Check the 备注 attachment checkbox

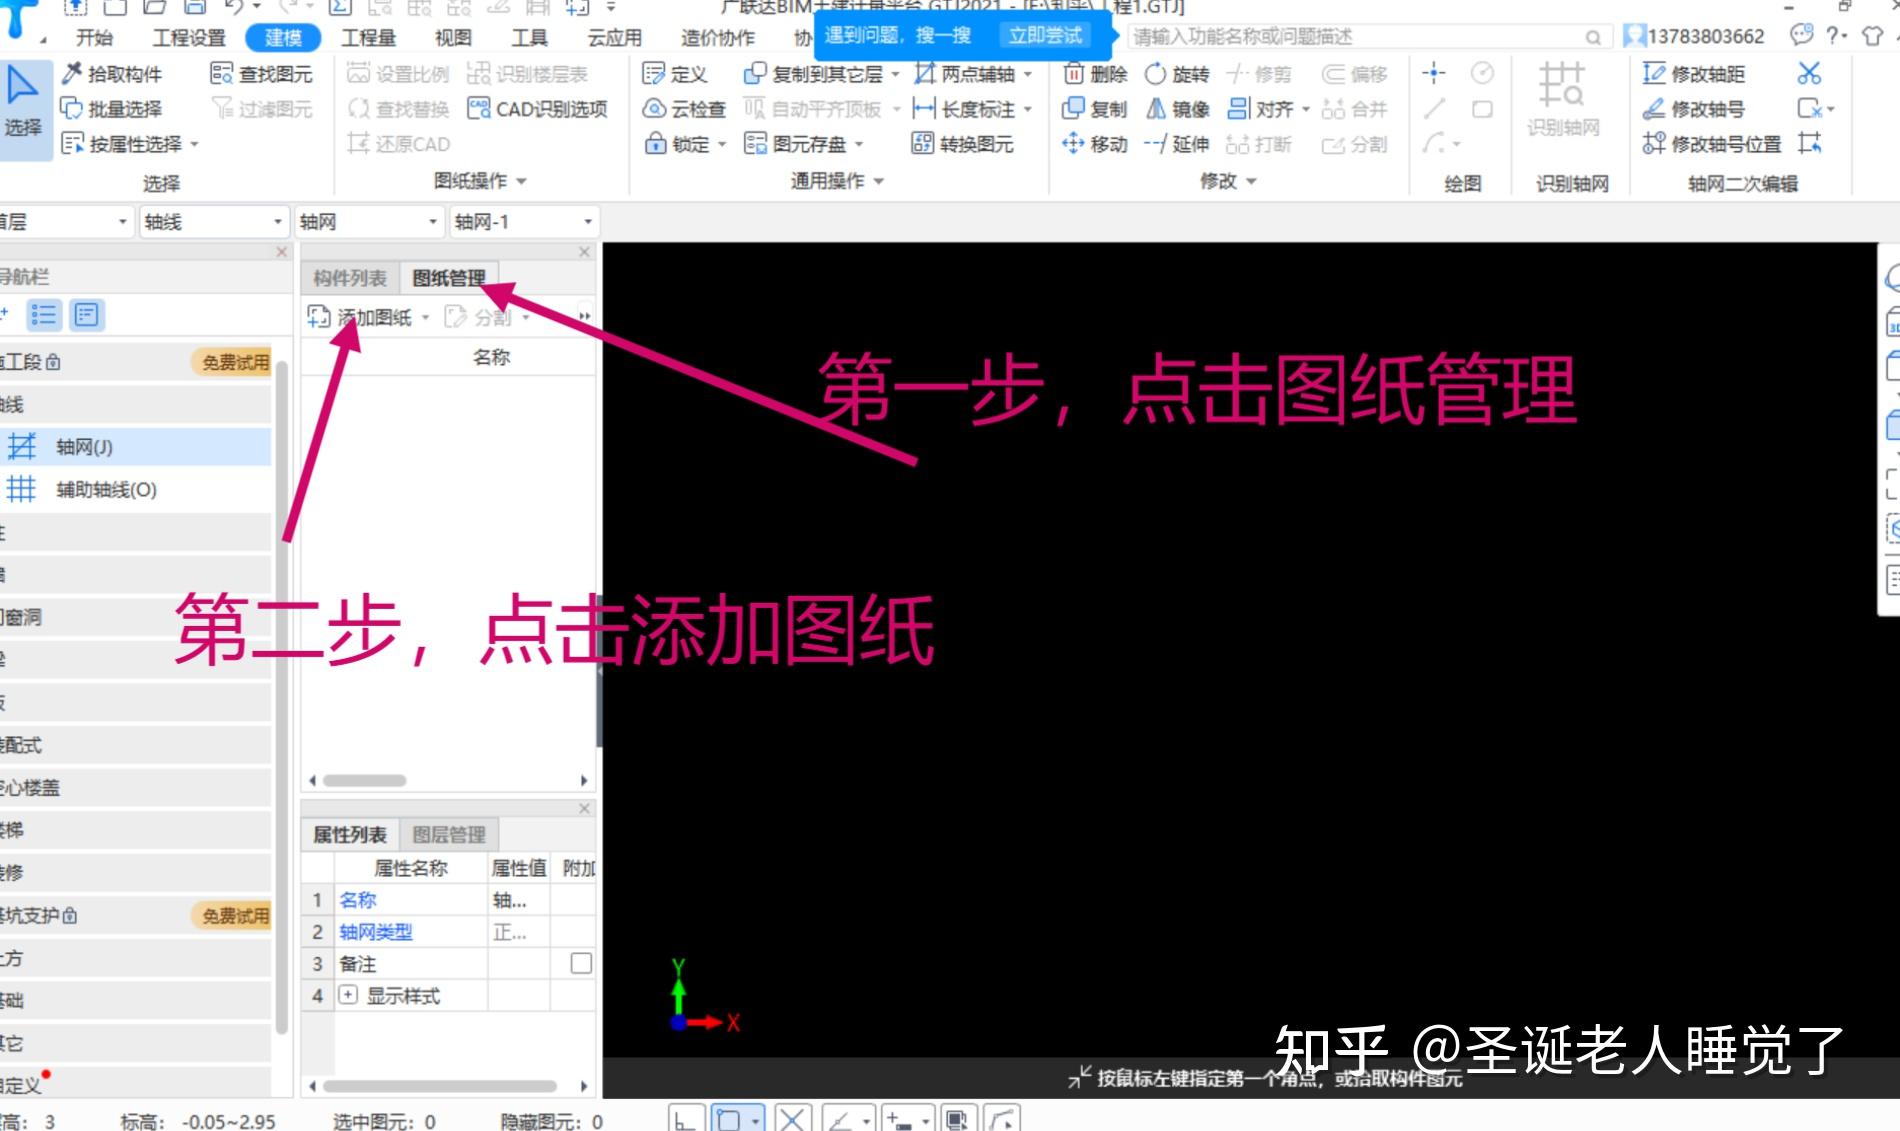pos(578,963)
